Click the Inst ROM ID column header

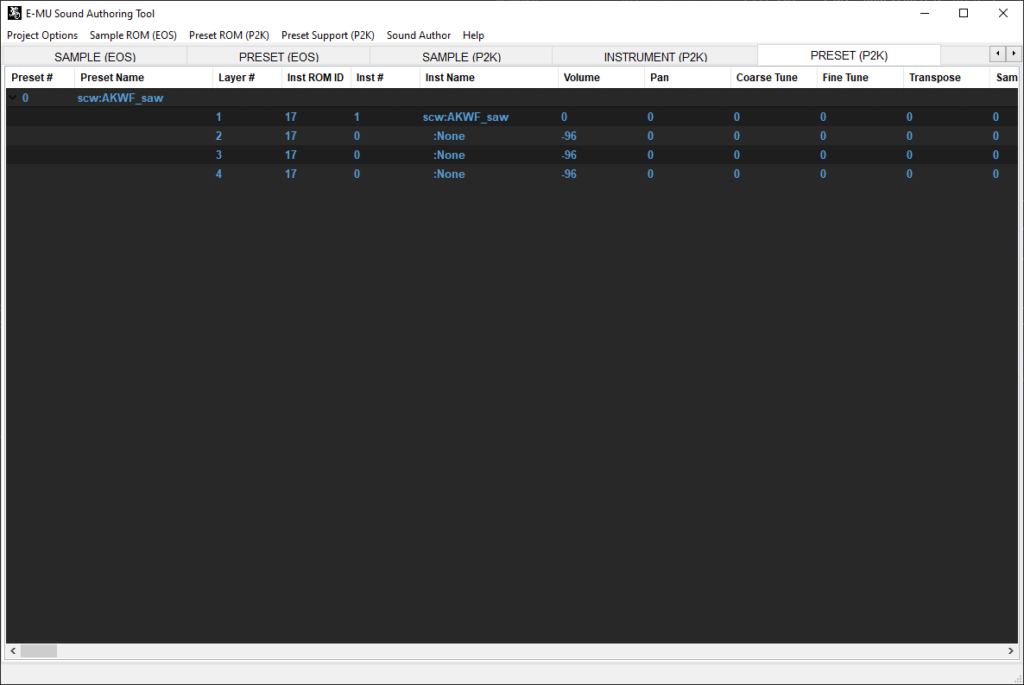coord(316,78)
